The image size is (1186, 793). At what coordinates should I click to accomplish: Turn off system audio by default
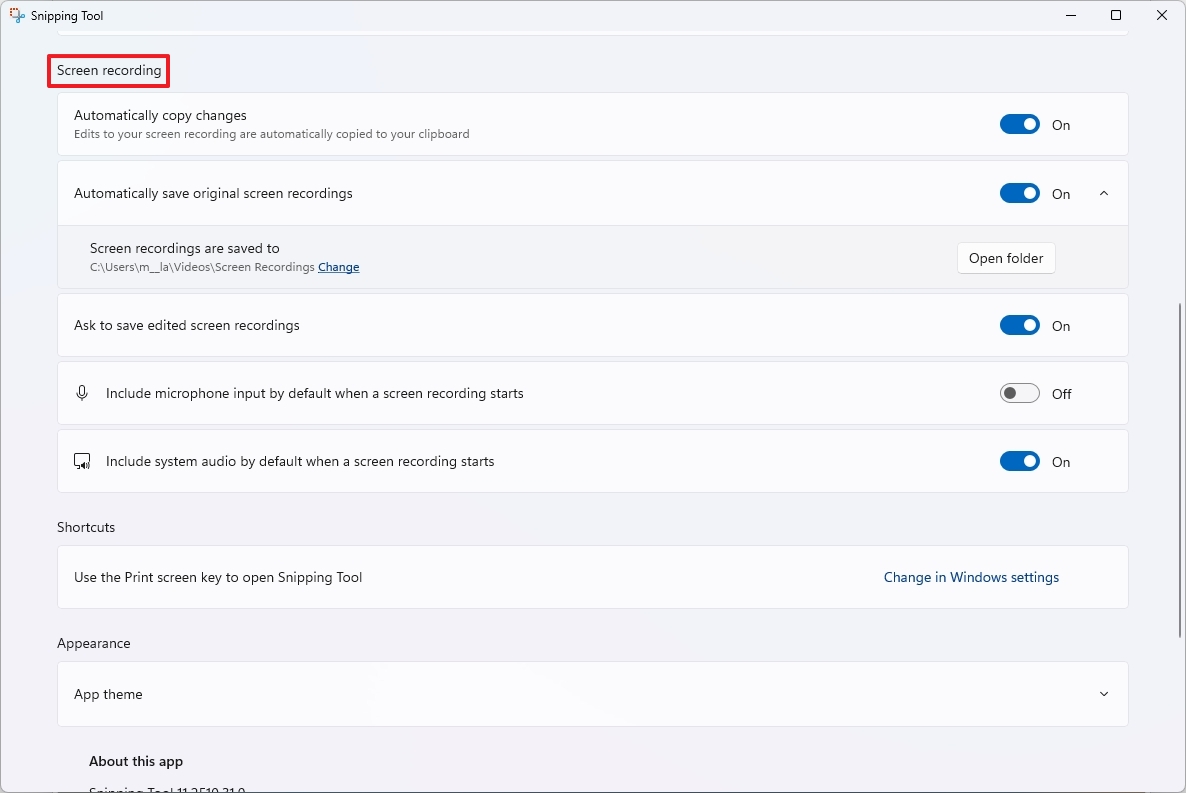[x=1019, y=461]
